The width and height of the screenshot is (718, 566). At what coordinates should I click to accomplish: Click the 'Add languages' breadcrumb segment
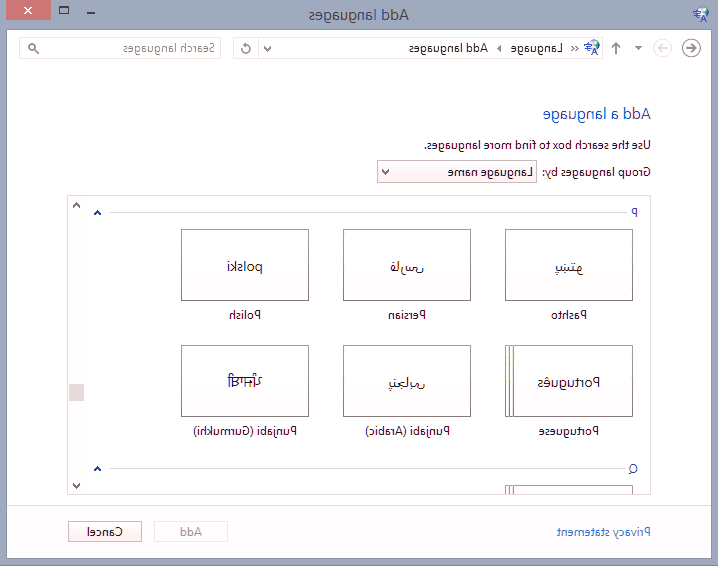point(448,48)
